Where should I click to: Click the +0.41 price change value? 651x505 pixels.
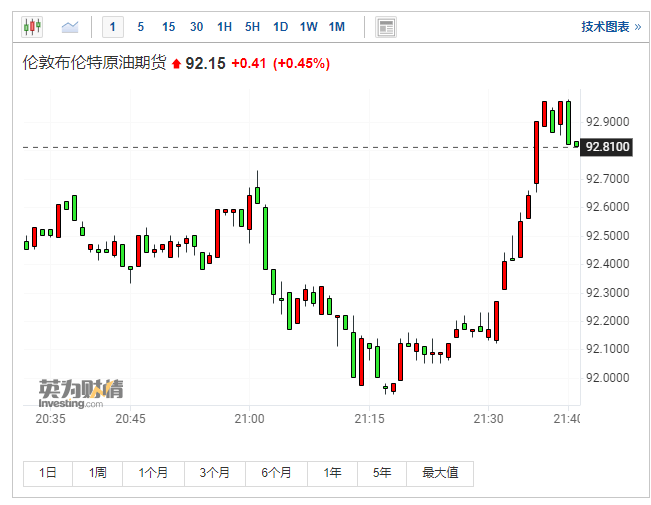point(248,64)
